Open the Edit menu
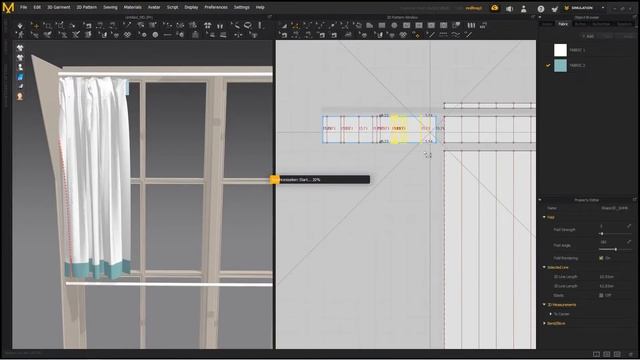The height and width of the screenshot is (360, 640). coord(37,7)
